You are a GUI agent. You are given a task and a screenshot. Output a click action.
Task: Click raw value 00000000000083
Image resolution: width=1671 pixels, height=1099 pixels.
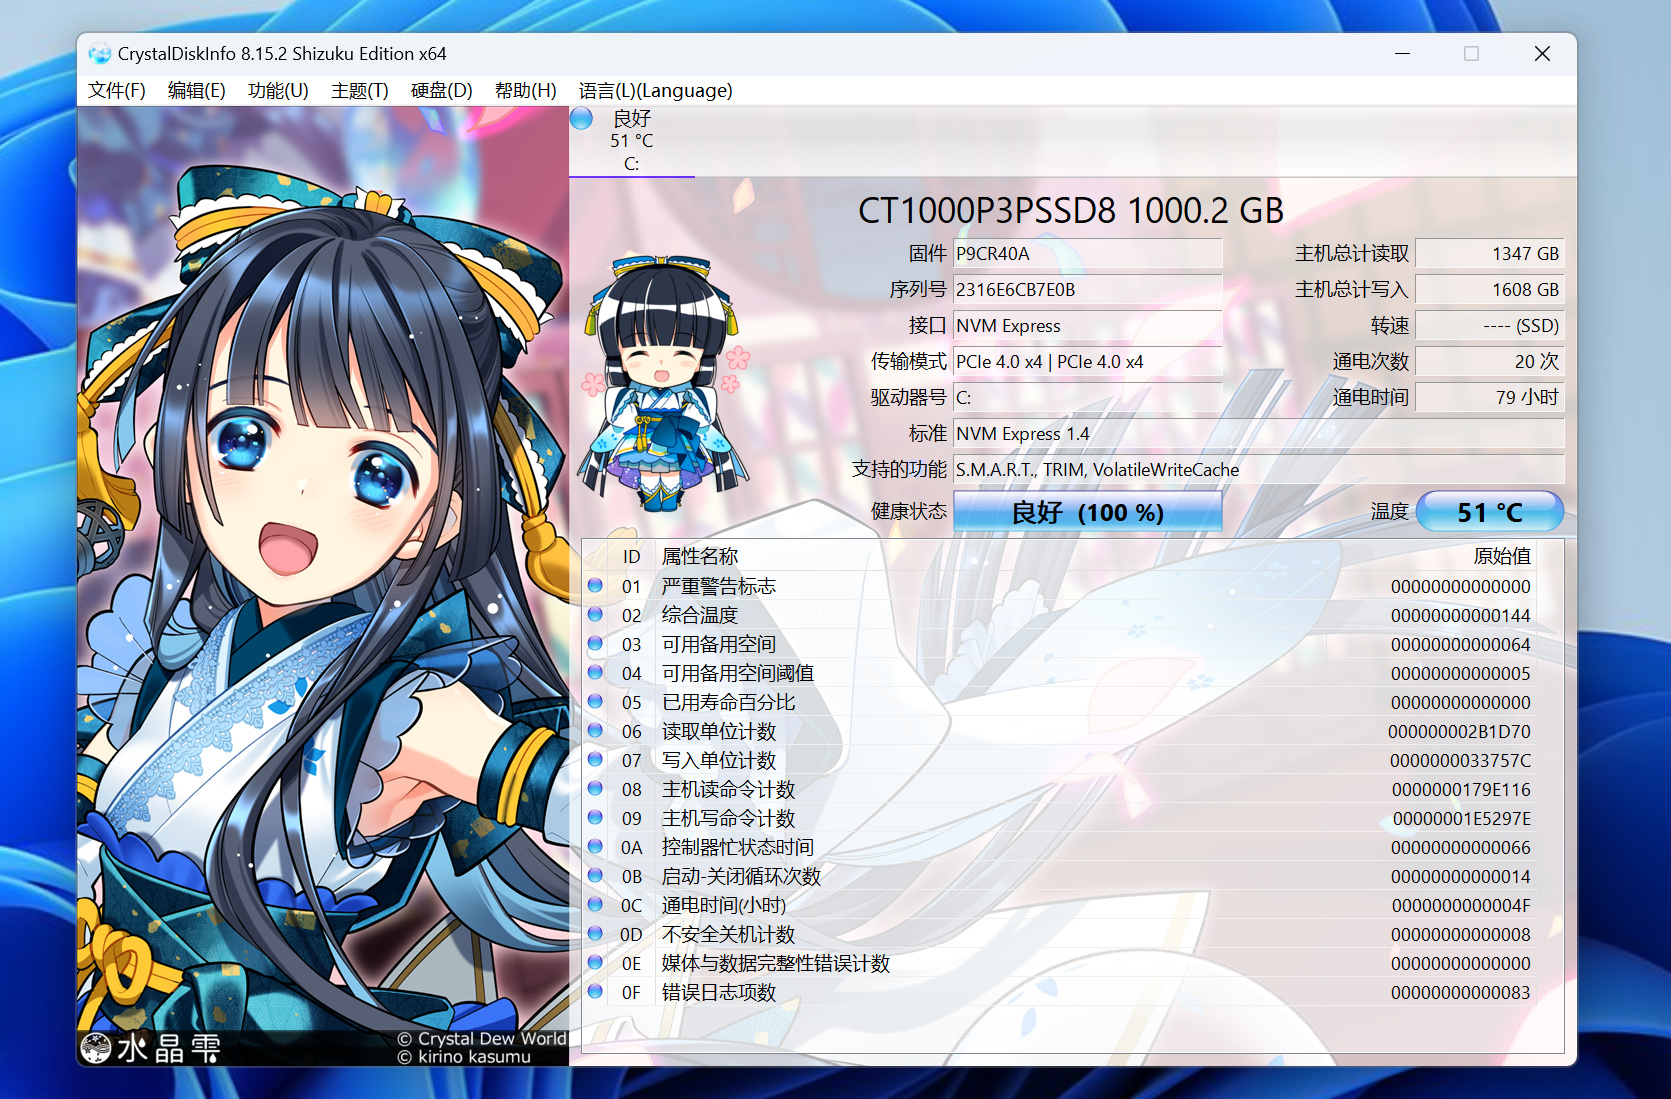(1460, 993)
